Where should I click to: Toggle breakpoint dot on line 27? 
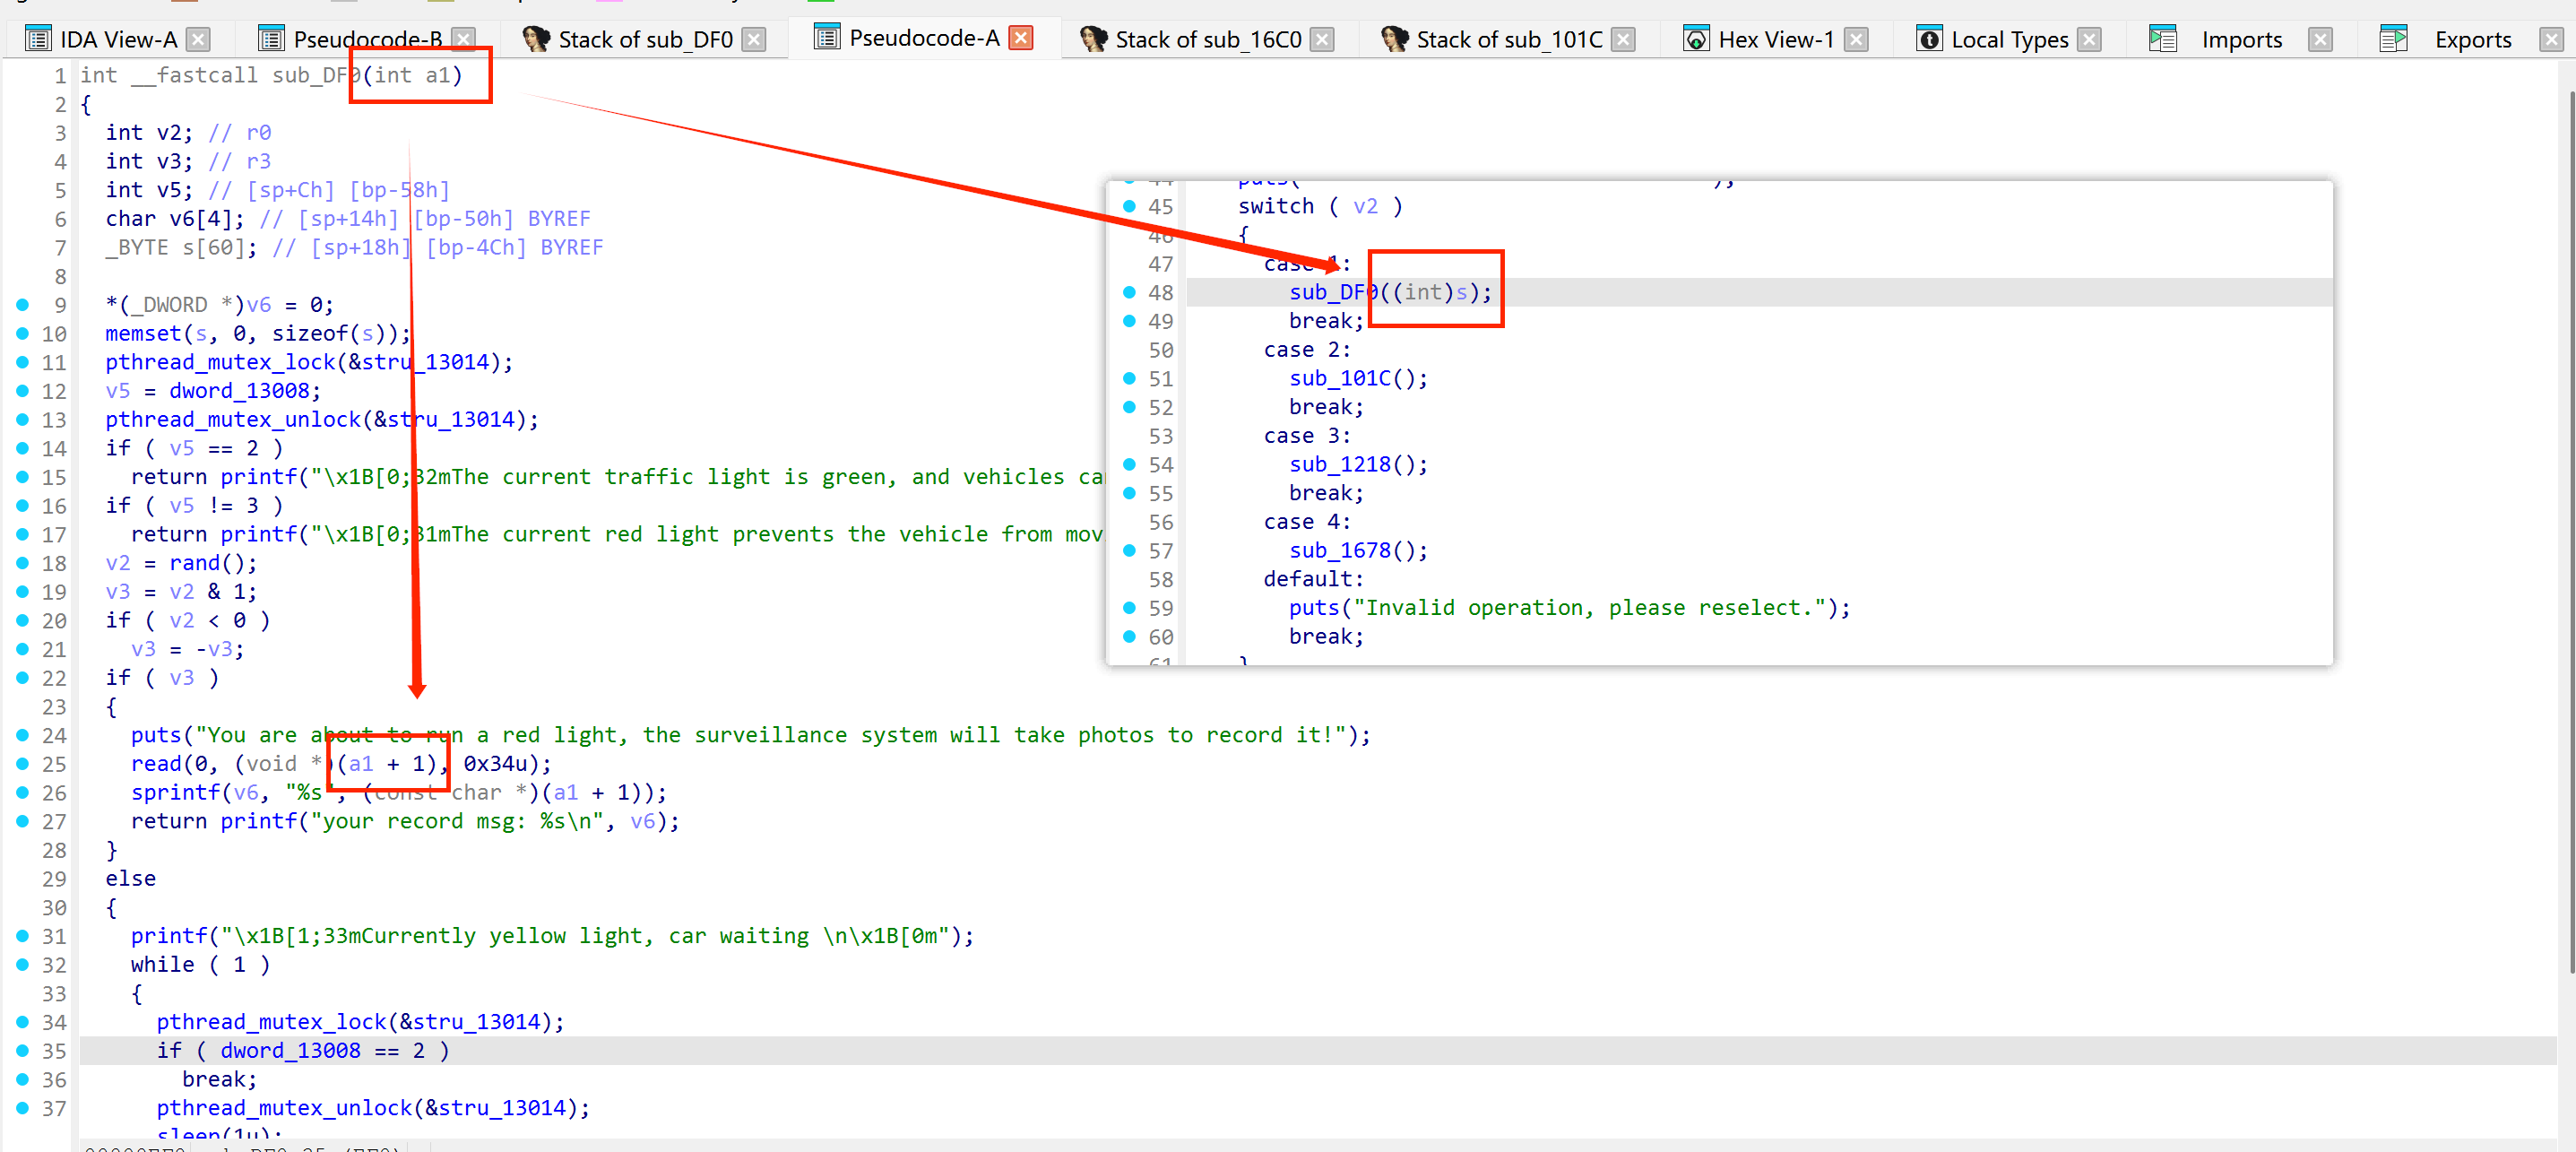click(22, 820)
